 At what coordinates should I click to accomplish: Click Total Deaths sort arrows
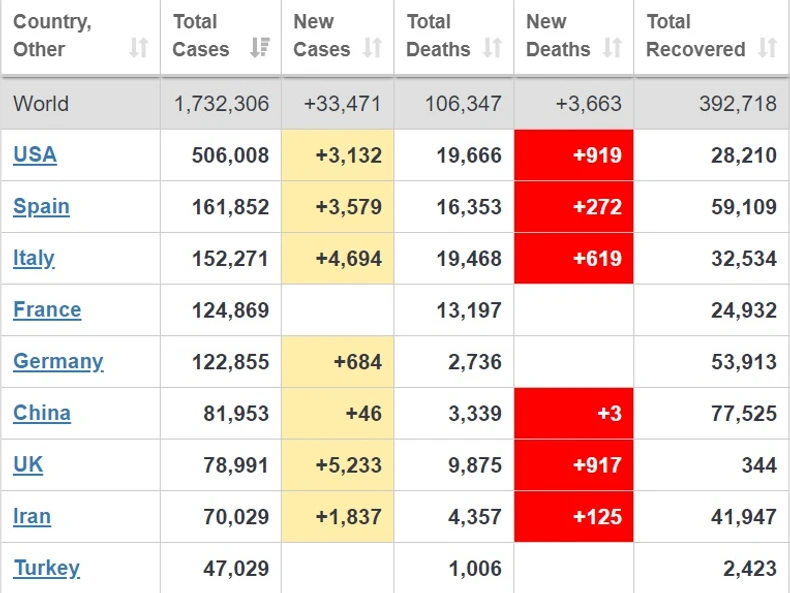tap(493, 49)
